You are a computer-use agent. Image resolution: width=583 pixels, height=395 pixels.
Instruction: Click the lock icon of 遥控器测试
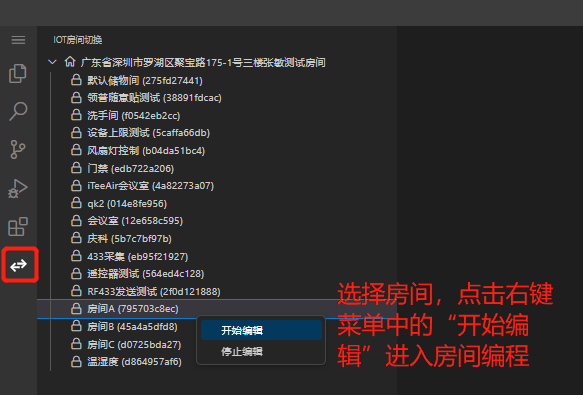tap(76, 273)
